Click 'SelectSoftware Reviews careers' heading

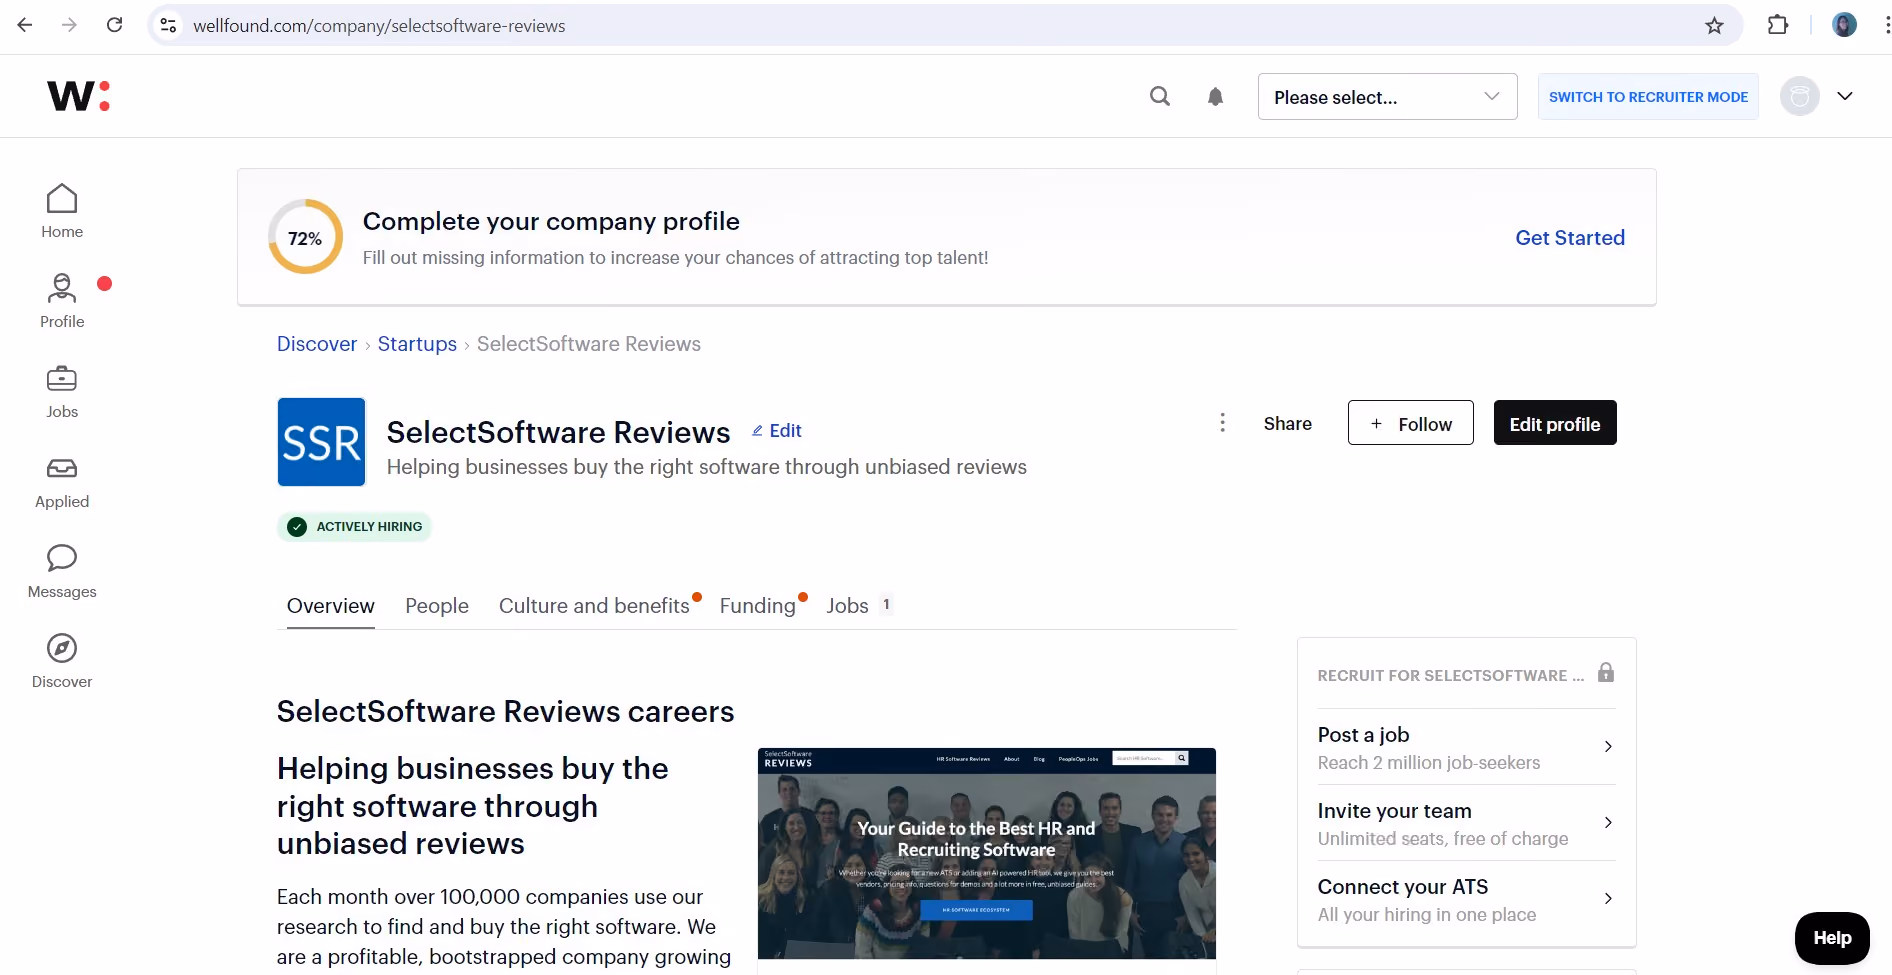click(x=506, y=712)
